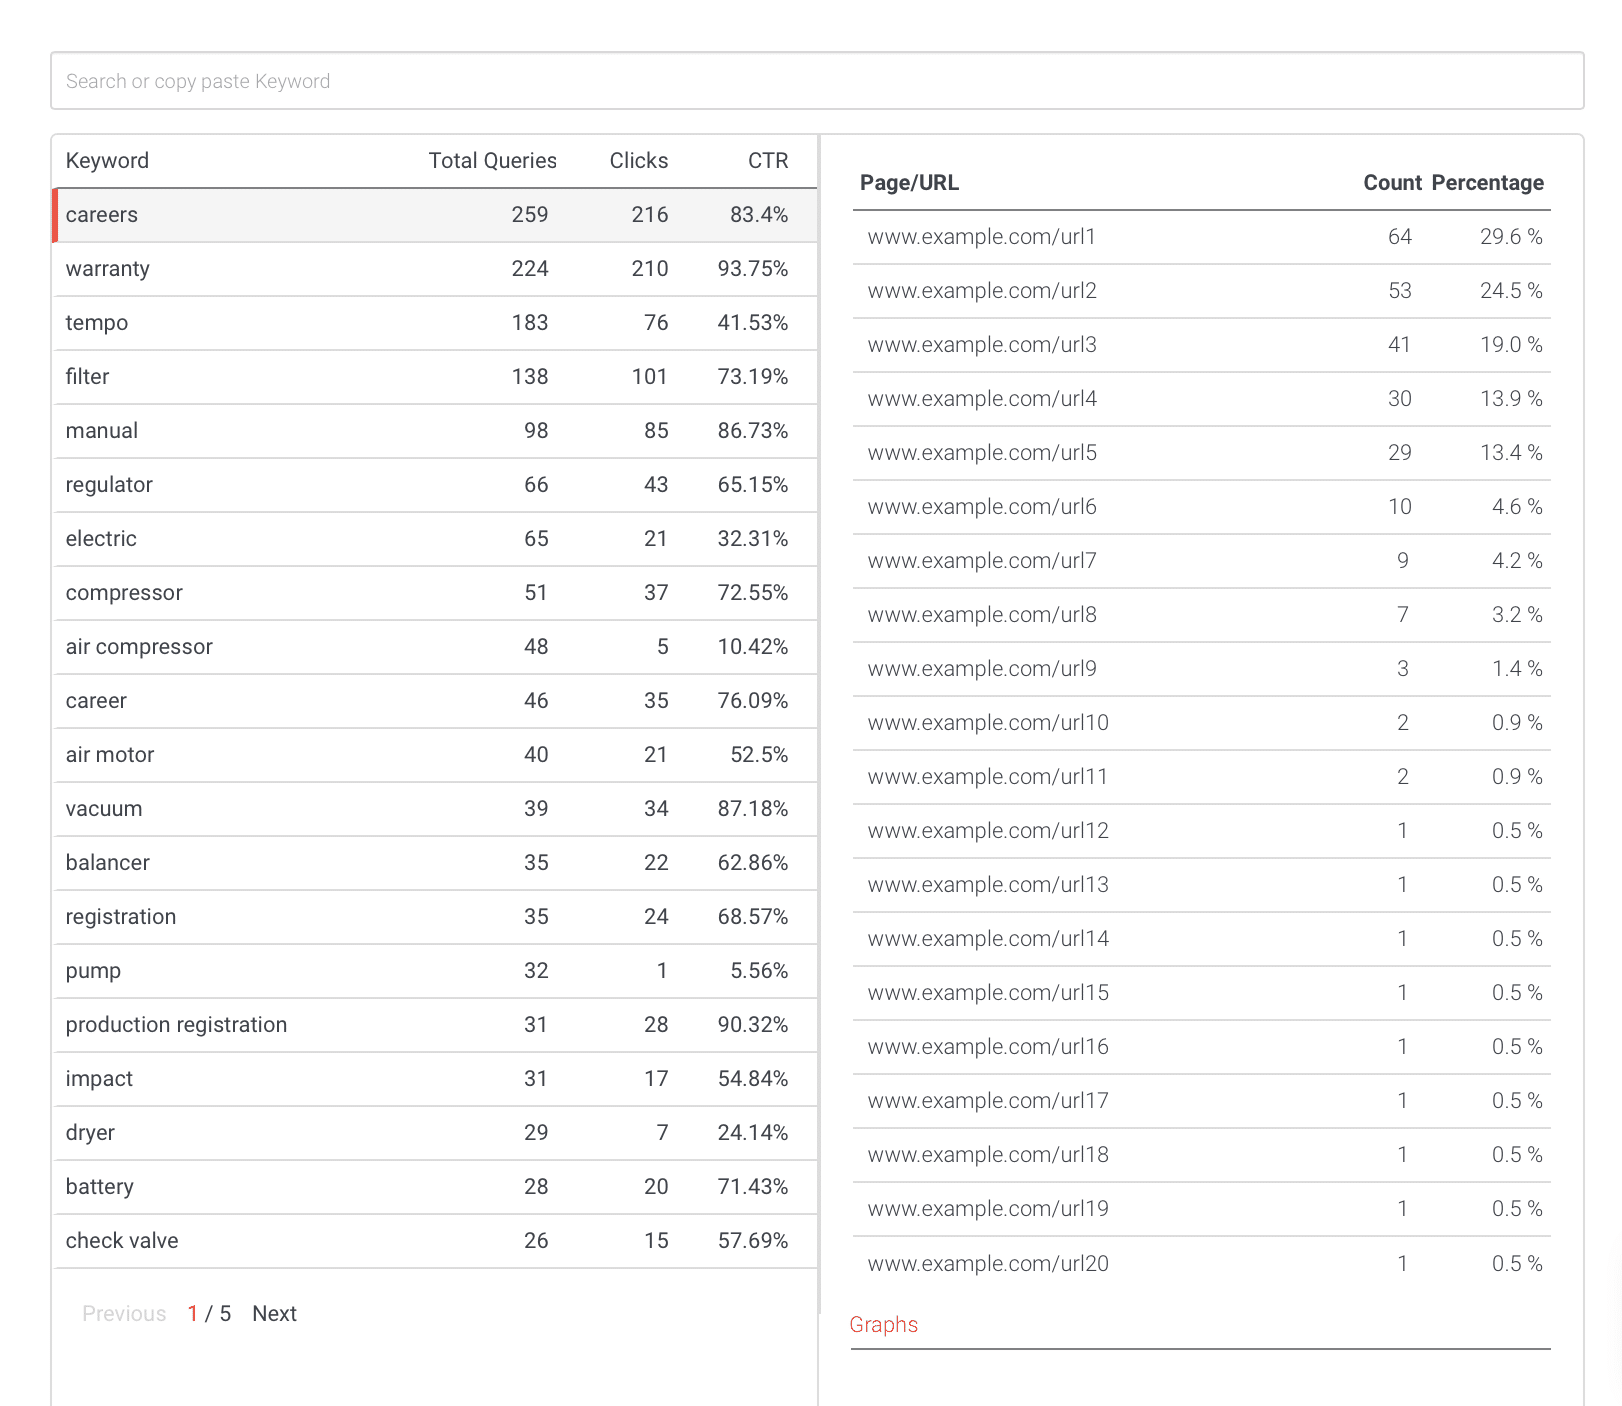Select the tempo keyword row
Image resolution: width=1622 pixels, height=1406 pixels.
pyautogui.click(x=435, y=323)
